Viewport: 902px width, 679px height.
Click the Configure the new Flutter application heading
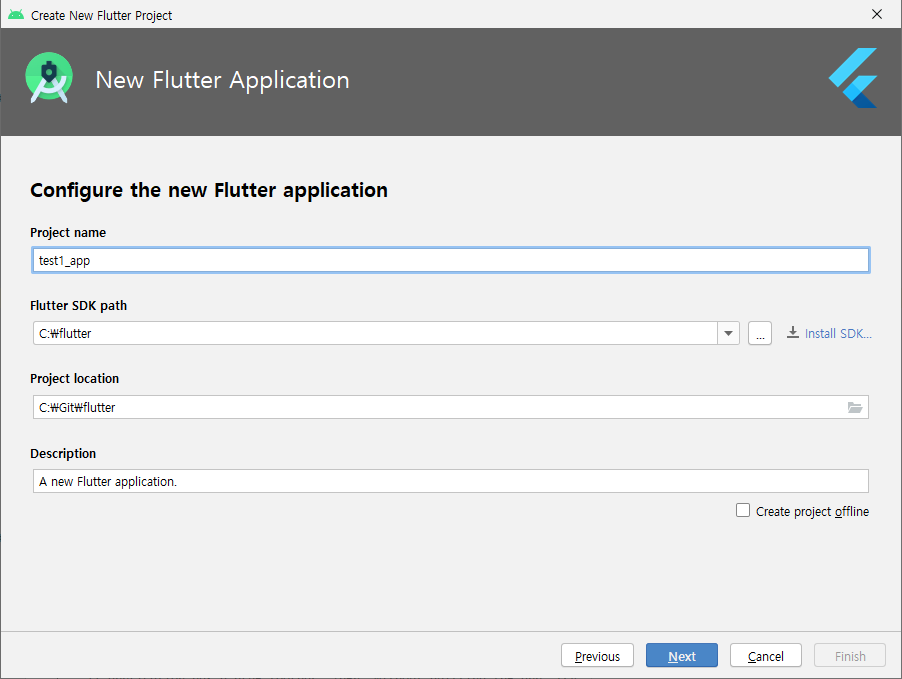coord(209,190)
